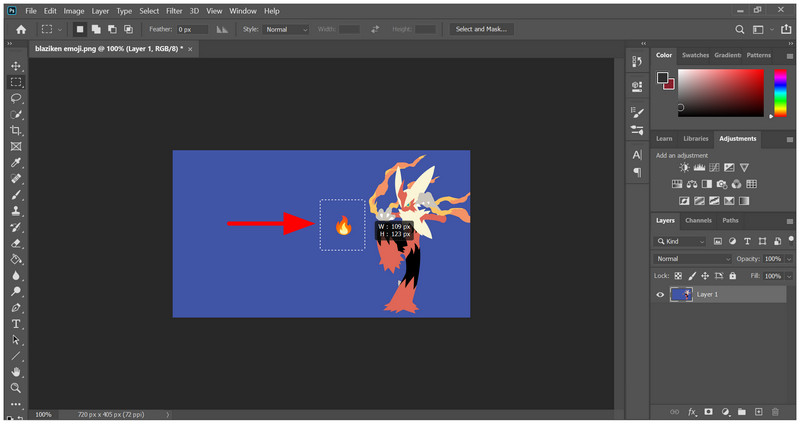The height and width of the screenshot is (424, 800).
Task: Toggle Lock image pixels brush icon
Action: pos(692,276)
